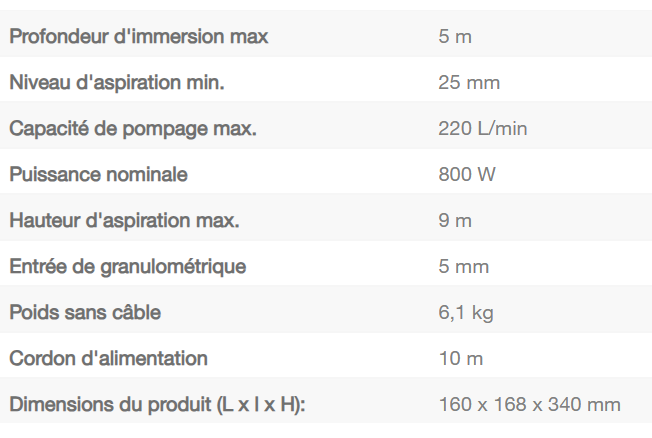Viewport: 652px width, 438px height.
Task: Click the "Entrée de granulométrique" label
Action: point(127,266)
